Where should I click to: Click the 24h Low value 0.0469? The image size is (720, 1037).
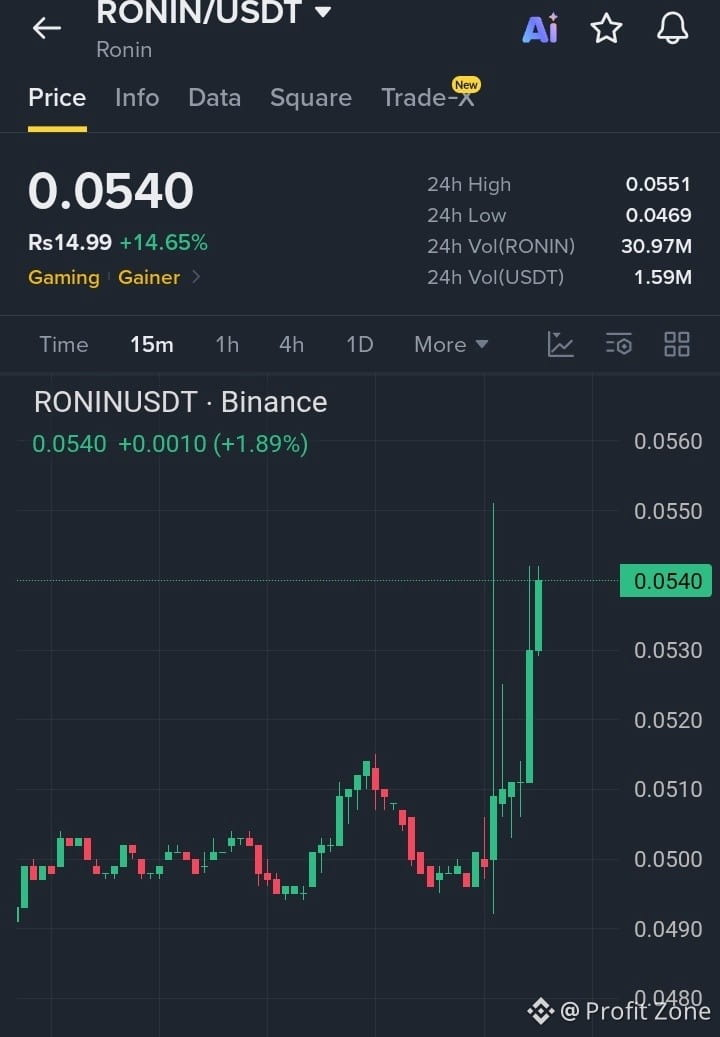pos(658,215)
